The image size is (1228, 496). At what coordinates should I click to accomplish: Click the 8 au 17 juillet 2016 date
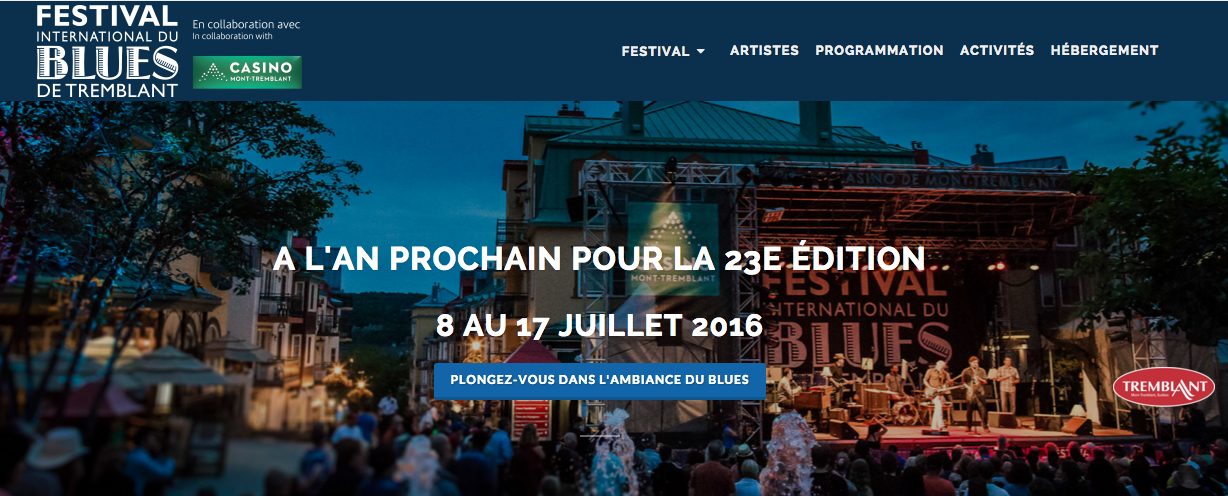tap(600, 325)
